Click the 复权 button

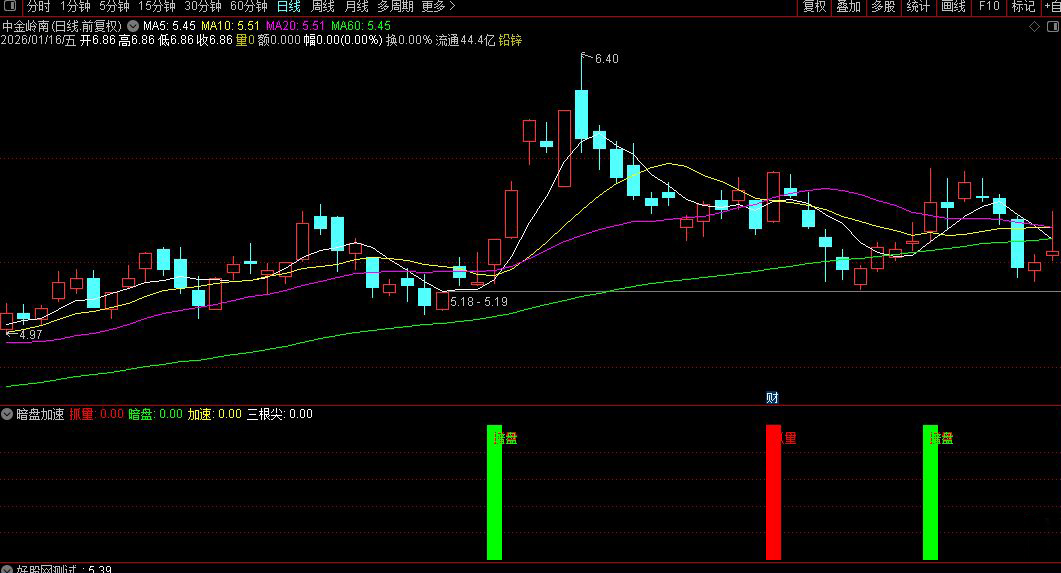(x=814, y=7)
